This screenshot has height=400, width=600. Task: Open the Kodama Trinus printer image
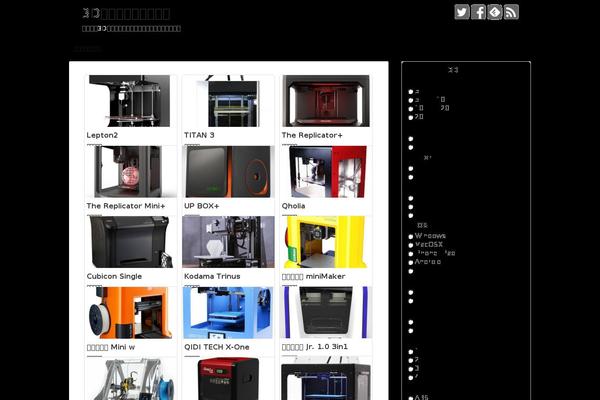228,242
